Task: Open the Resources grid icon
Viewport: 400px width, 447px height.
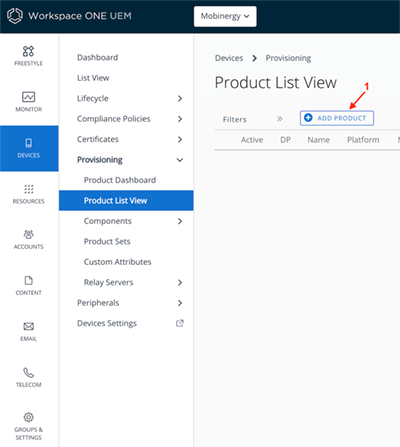Action: pos(29,189)
